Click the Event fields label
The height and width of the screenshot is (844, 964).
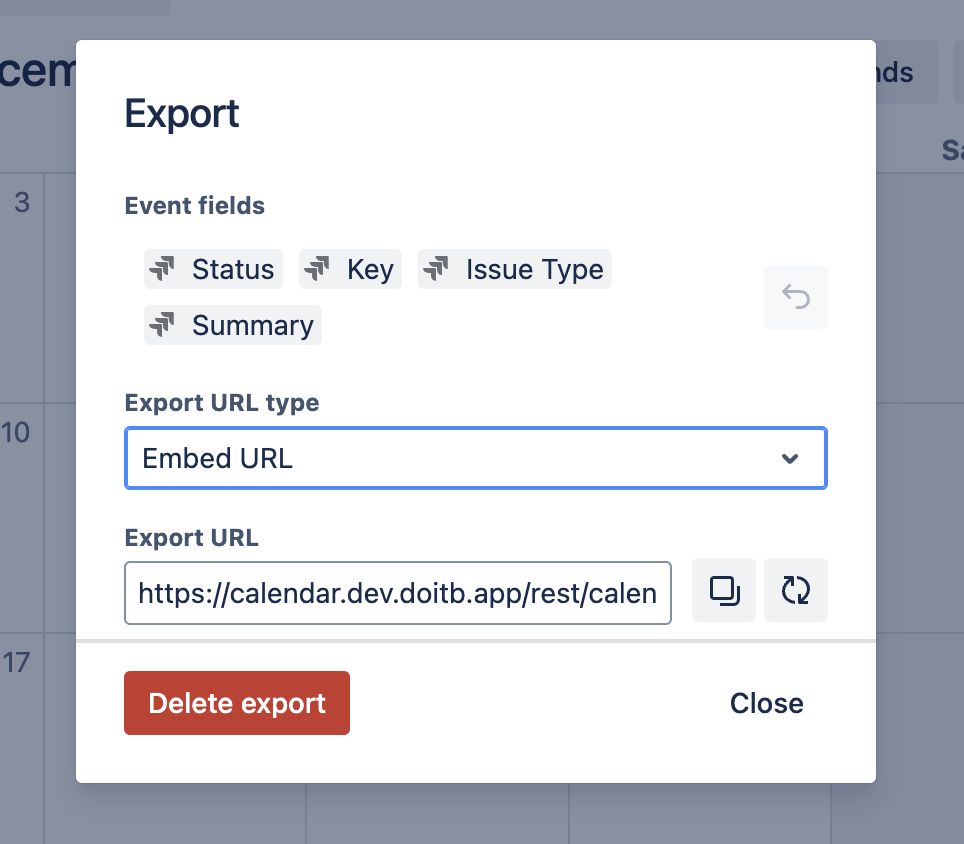coord(194,206)
